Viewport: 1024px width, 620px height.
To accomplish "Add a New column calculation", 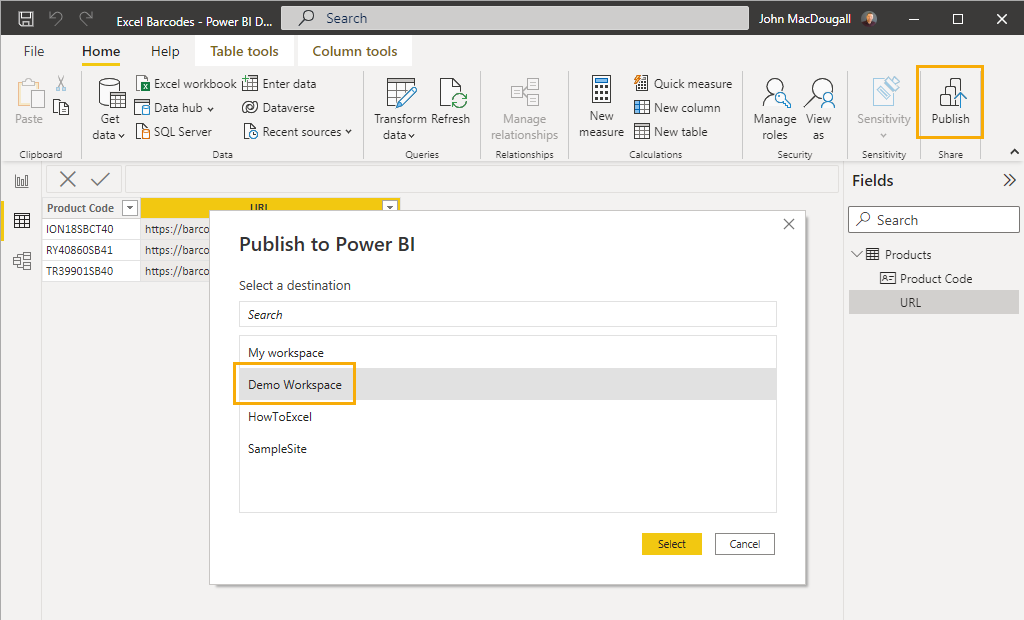I will 678,108.
